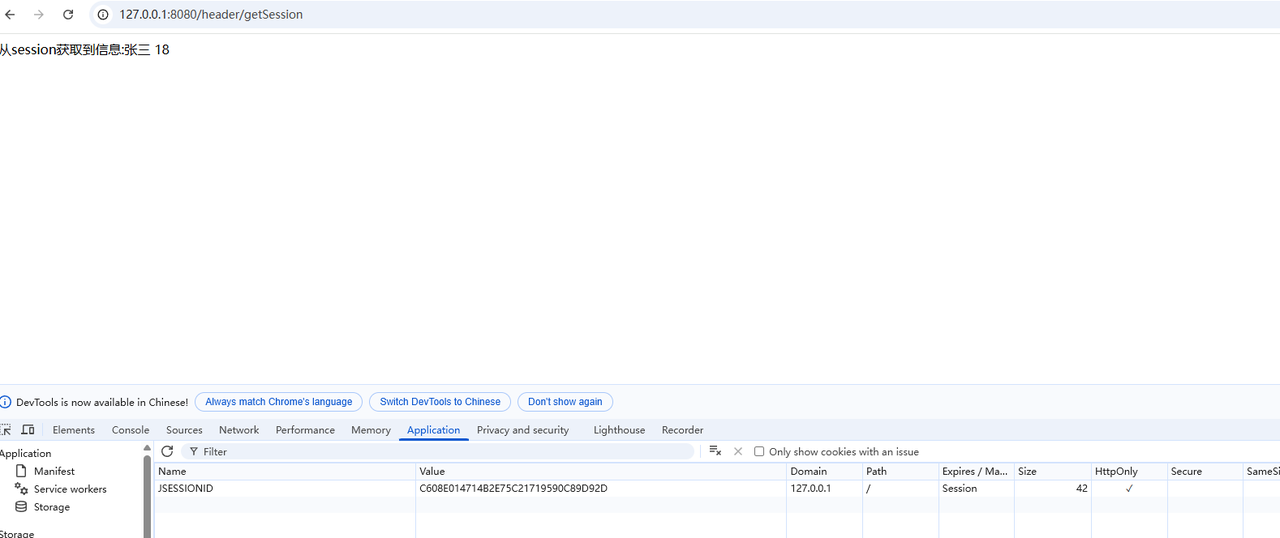This screenshot has height=538, width=1280.
Task: Click Switch DevTools to Chinese button
Action: (440, 402)
